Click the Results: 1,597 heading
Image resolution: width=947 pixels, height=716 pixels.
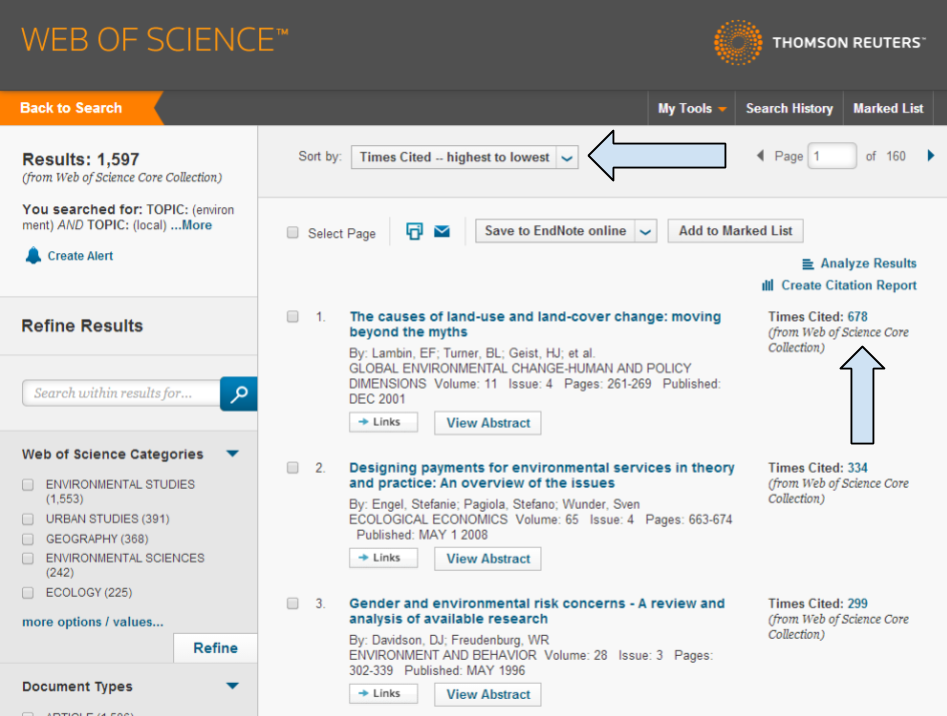[x=81, y=159]
